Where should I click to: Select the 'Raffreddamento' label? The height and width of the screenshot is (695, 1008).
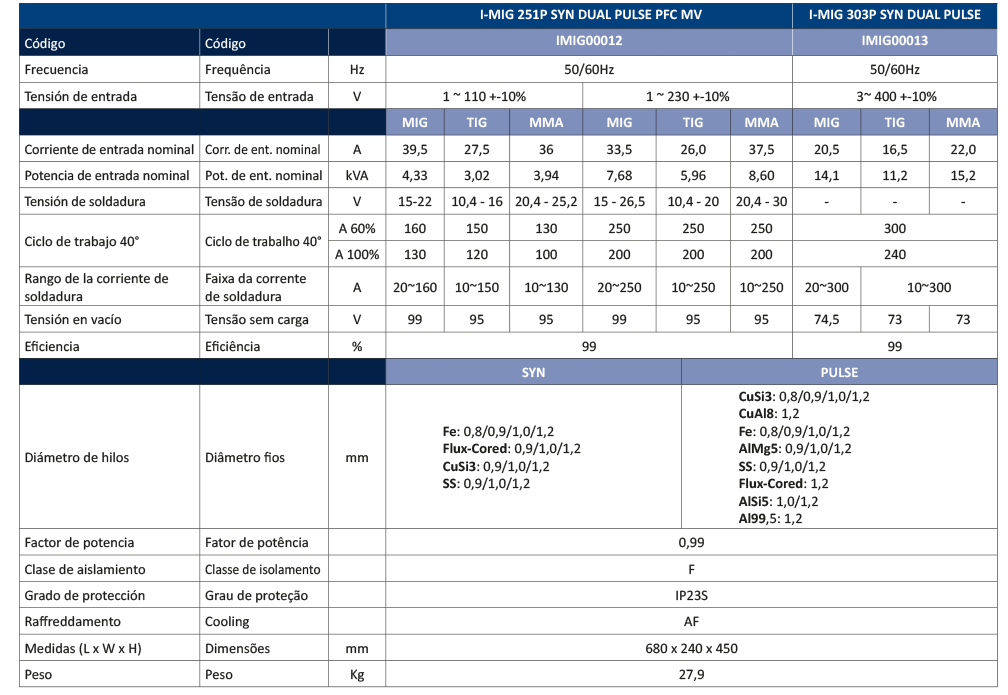[73, 622]
